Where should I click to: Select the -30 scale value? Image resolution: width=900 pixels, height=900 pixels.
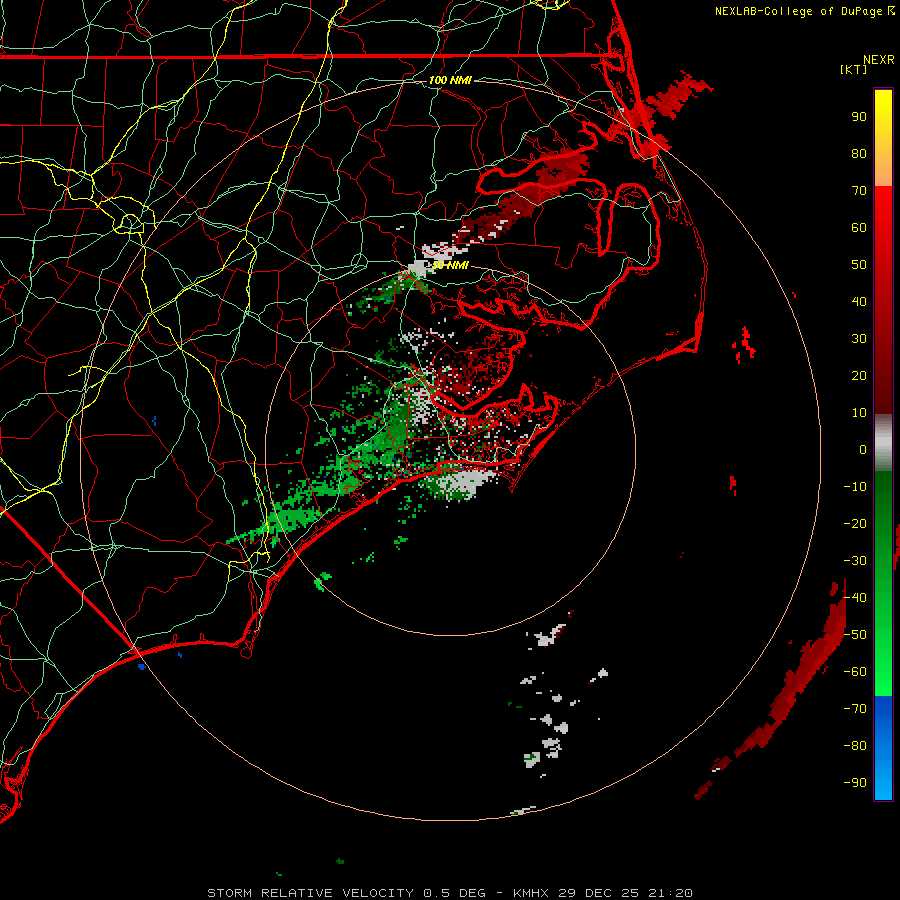[x=855, y=561]
